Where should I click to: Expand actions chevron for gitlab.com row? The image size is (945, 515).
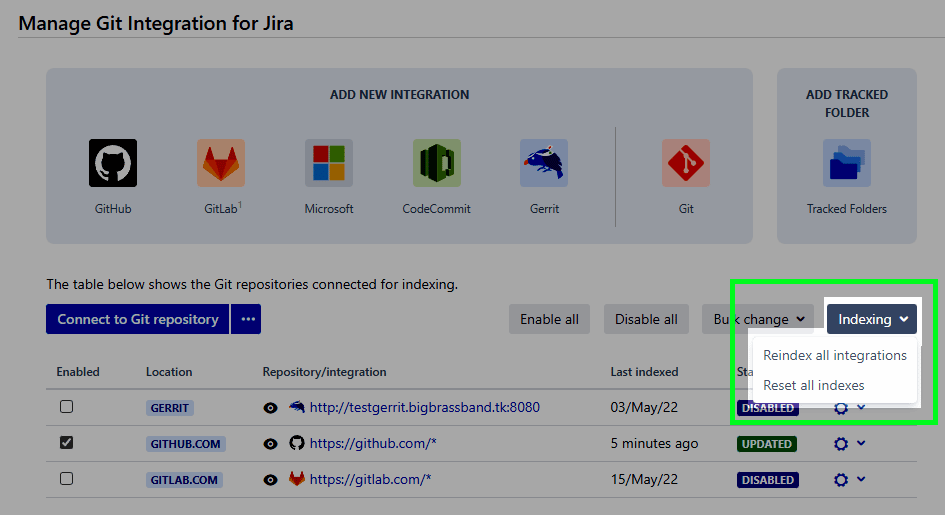pyautogui.click(x=861, y=479)
